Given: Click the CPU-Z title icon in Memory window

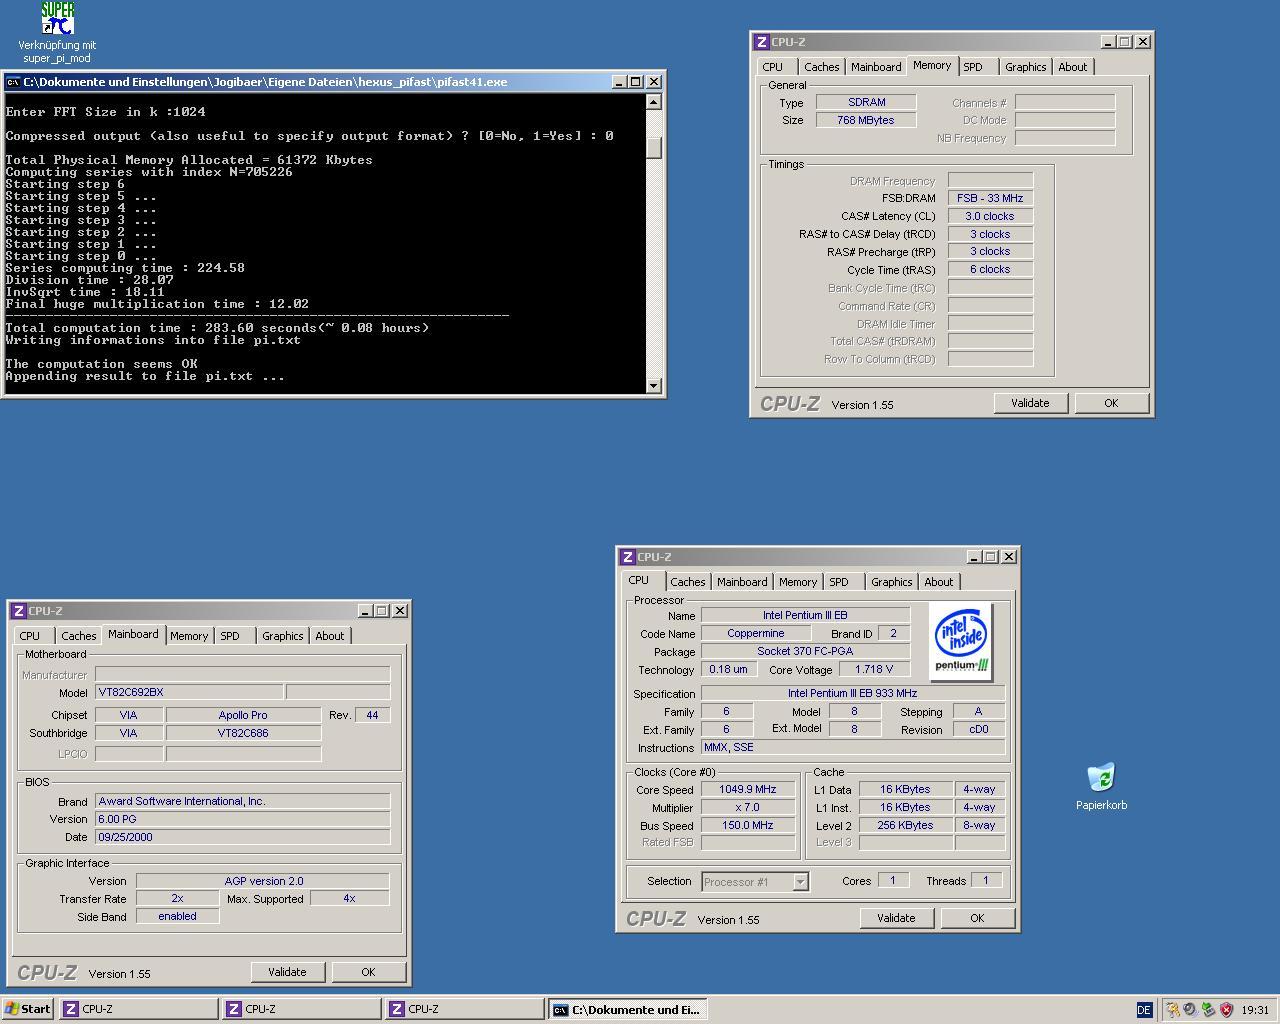Looking at the screenshot, I should tap(761, 42).
